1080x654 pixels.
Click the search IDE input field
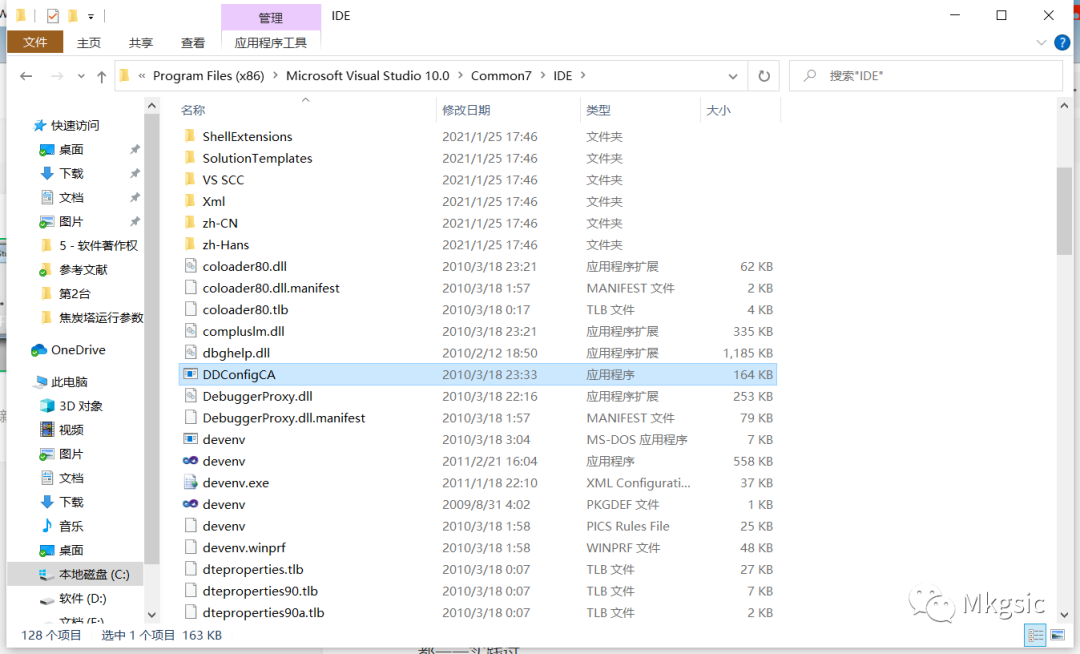tap(925, 76)
